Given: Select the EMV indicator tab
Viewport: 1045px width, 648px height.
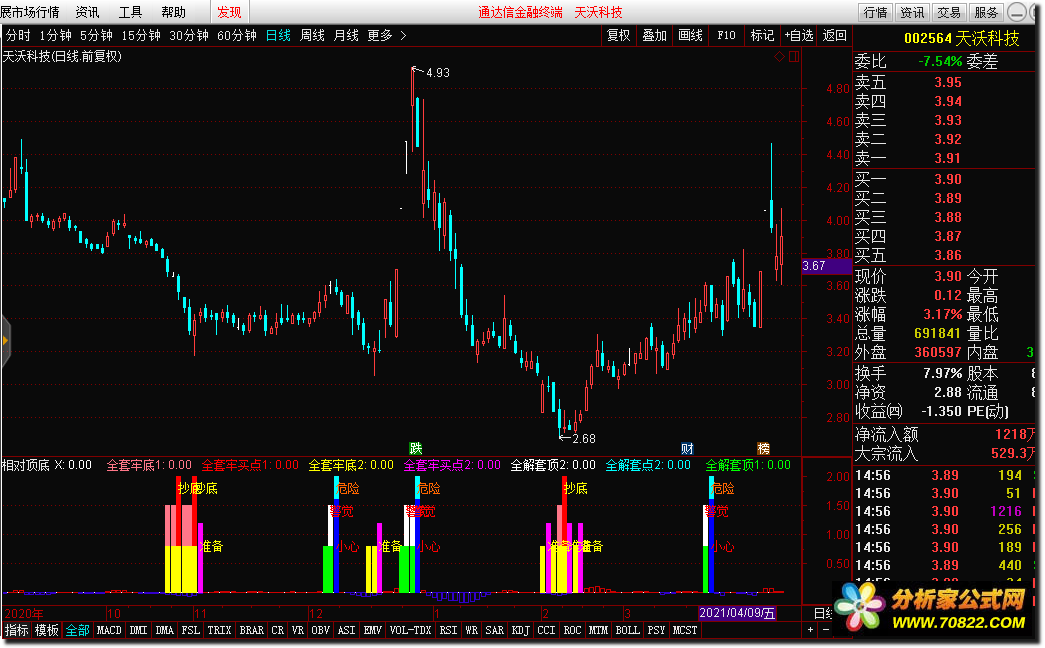Looking at the screenshot, I should [x=373, y=630].
